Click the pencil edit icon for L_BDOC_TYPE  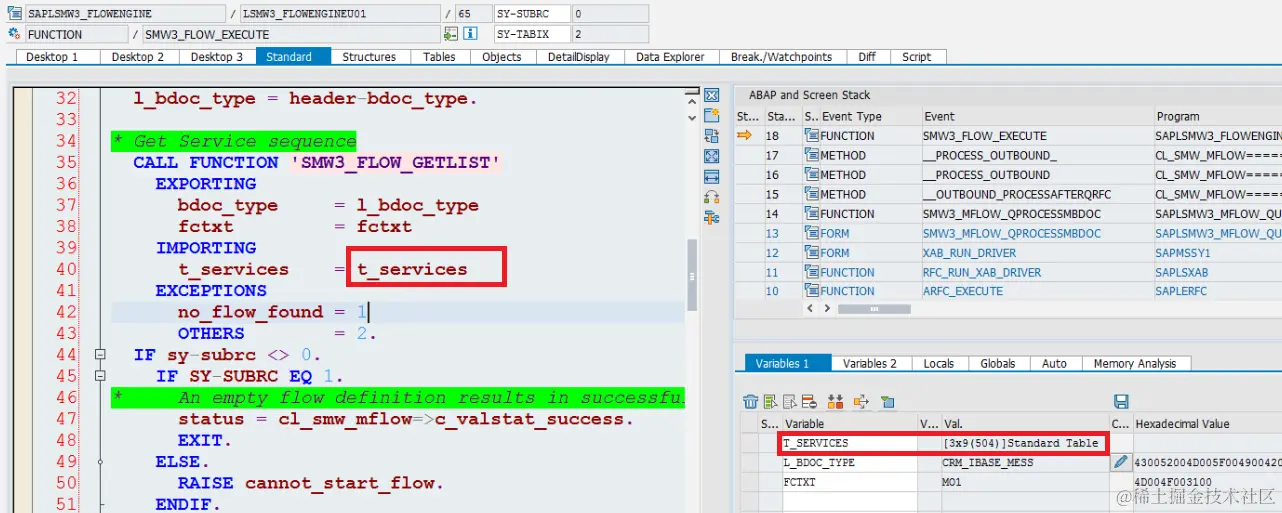[1121, 463]
